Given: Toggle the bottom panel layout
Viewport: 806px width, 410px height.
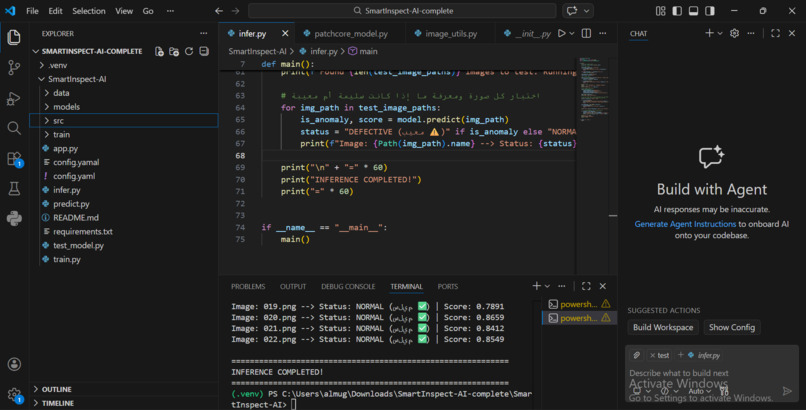Looking at the screenshot, I should [693, 11].
